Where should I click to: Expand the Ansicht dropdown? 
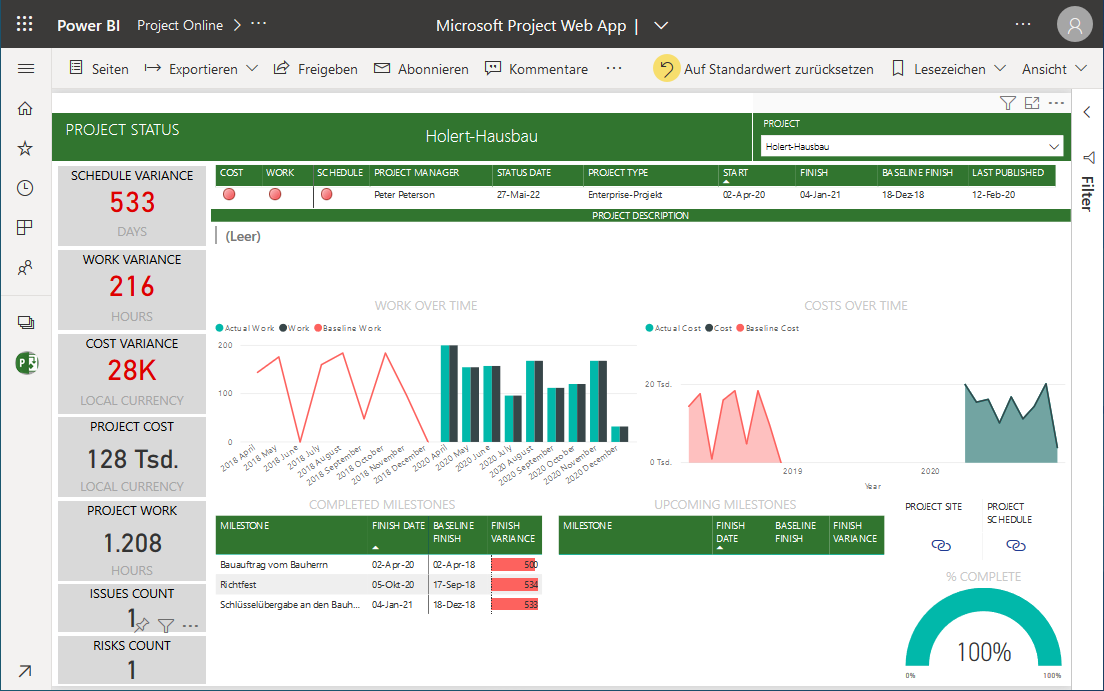(1081, 68)
